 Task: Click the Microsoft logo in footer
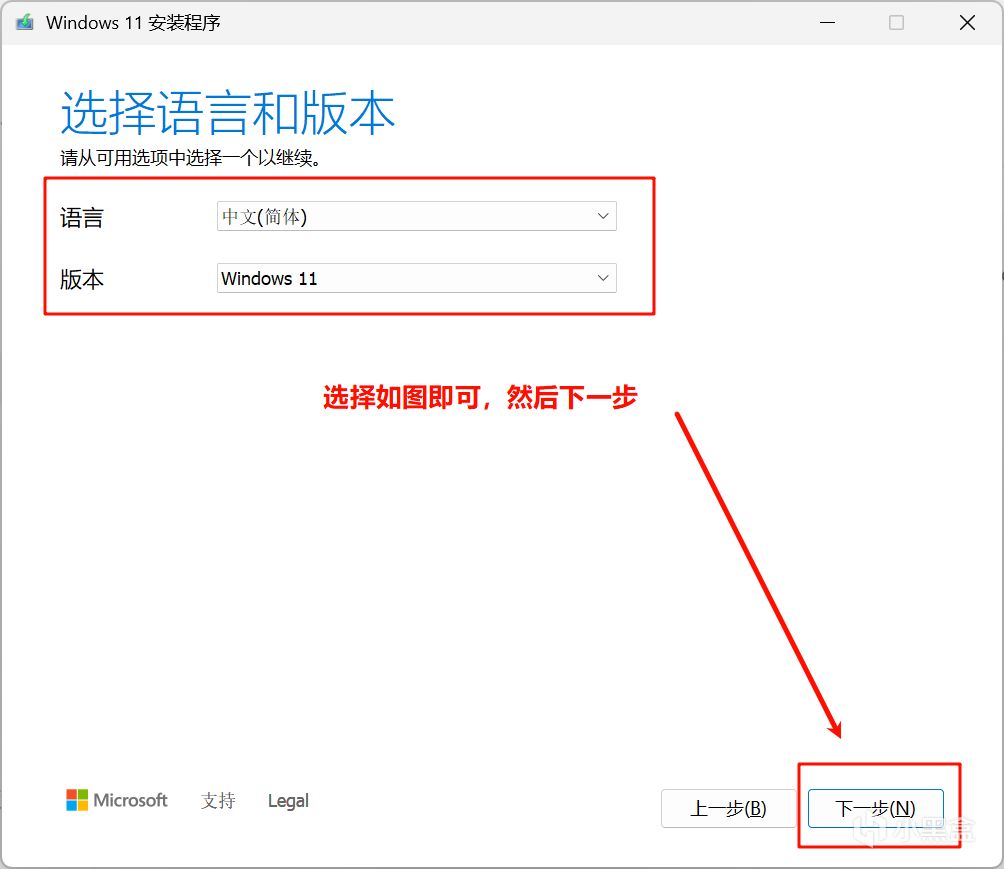coord(117,800)
